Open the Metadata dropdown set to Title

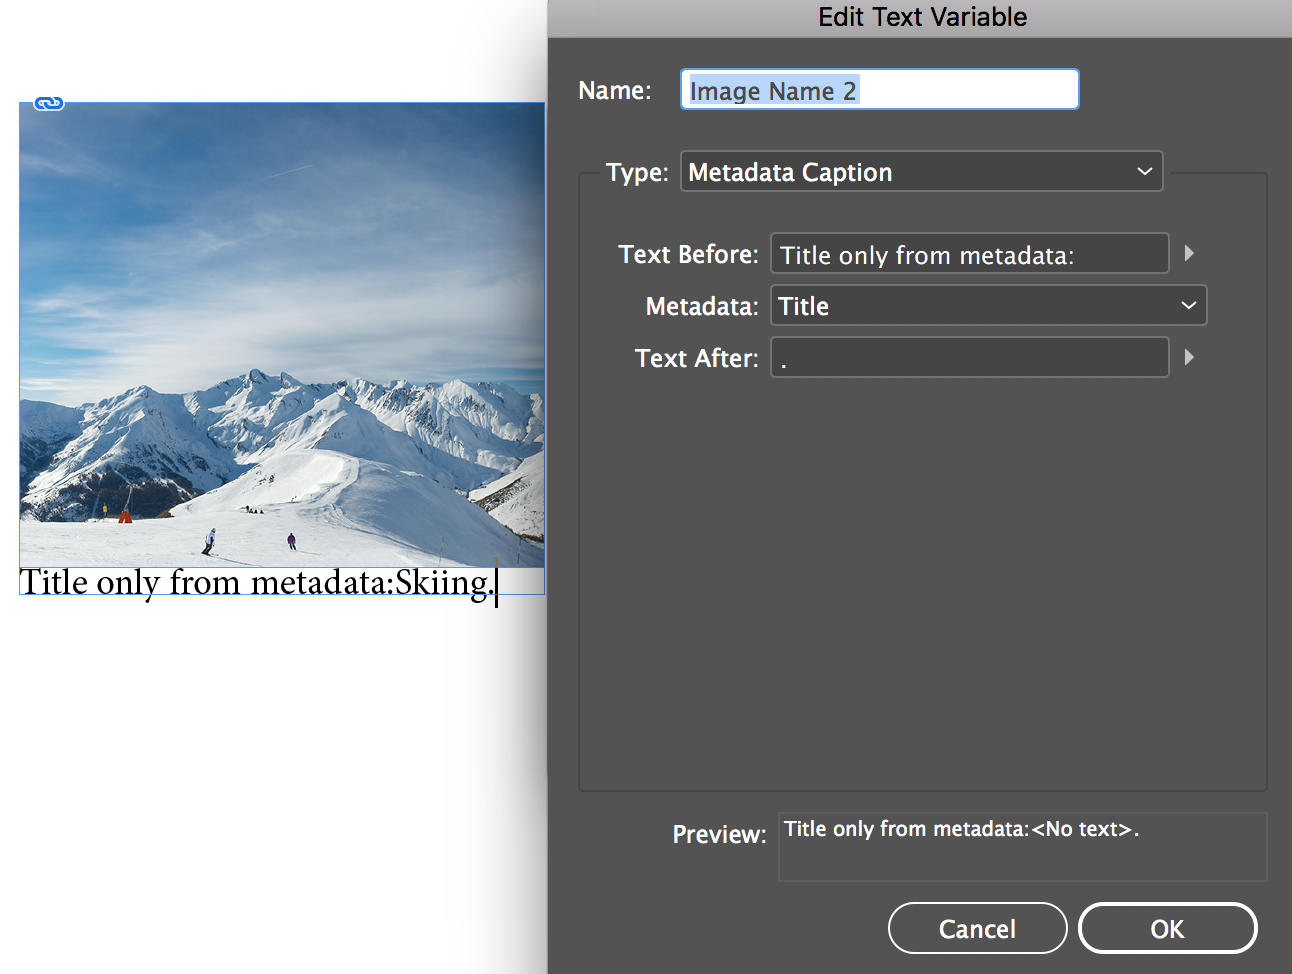click(x=988, y=305)
